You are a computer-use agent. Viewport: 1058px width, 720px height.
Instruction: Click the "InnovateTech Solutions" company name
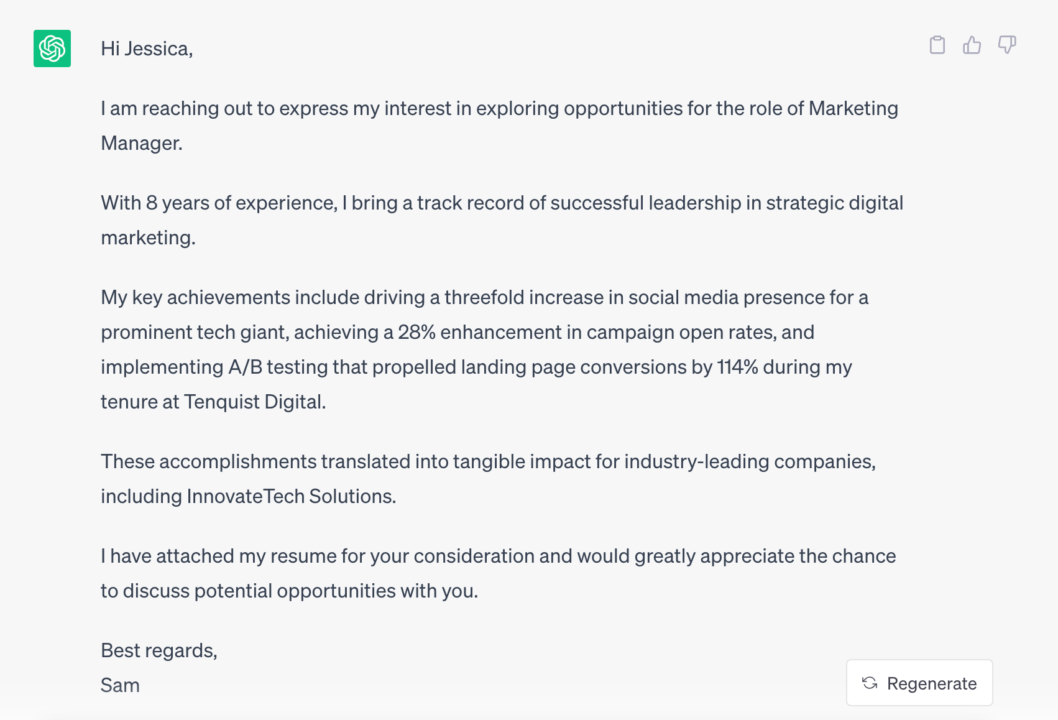coord(291,496)
